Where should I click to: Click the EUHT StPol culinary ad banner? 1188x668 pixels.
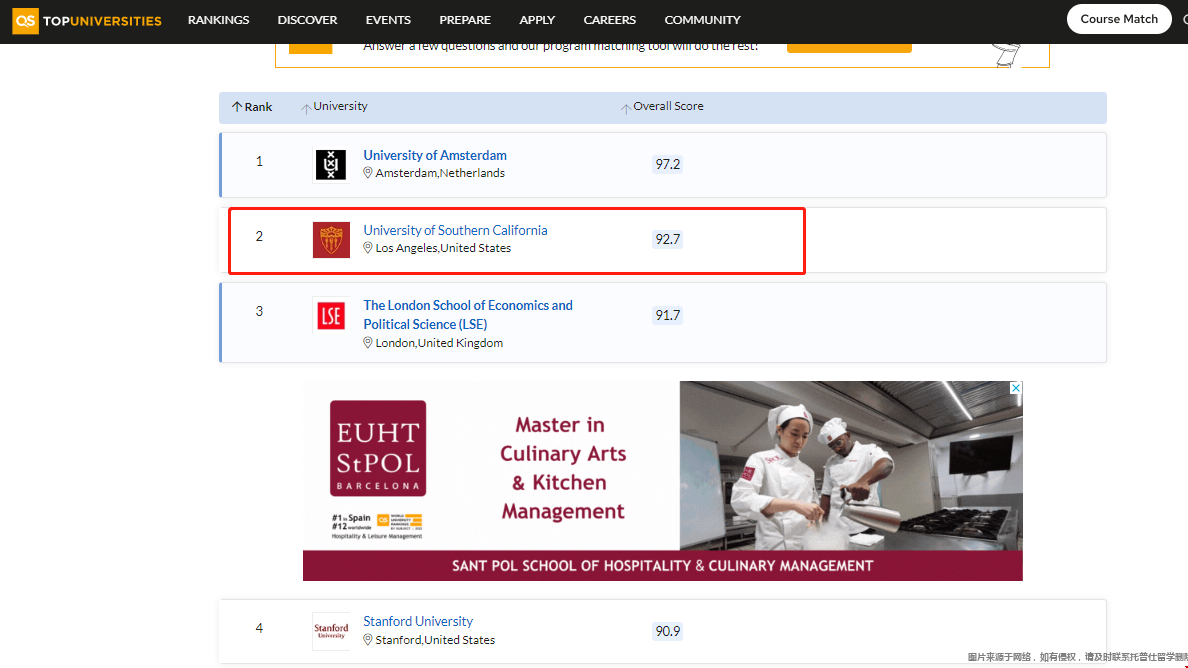pos(662,480)
